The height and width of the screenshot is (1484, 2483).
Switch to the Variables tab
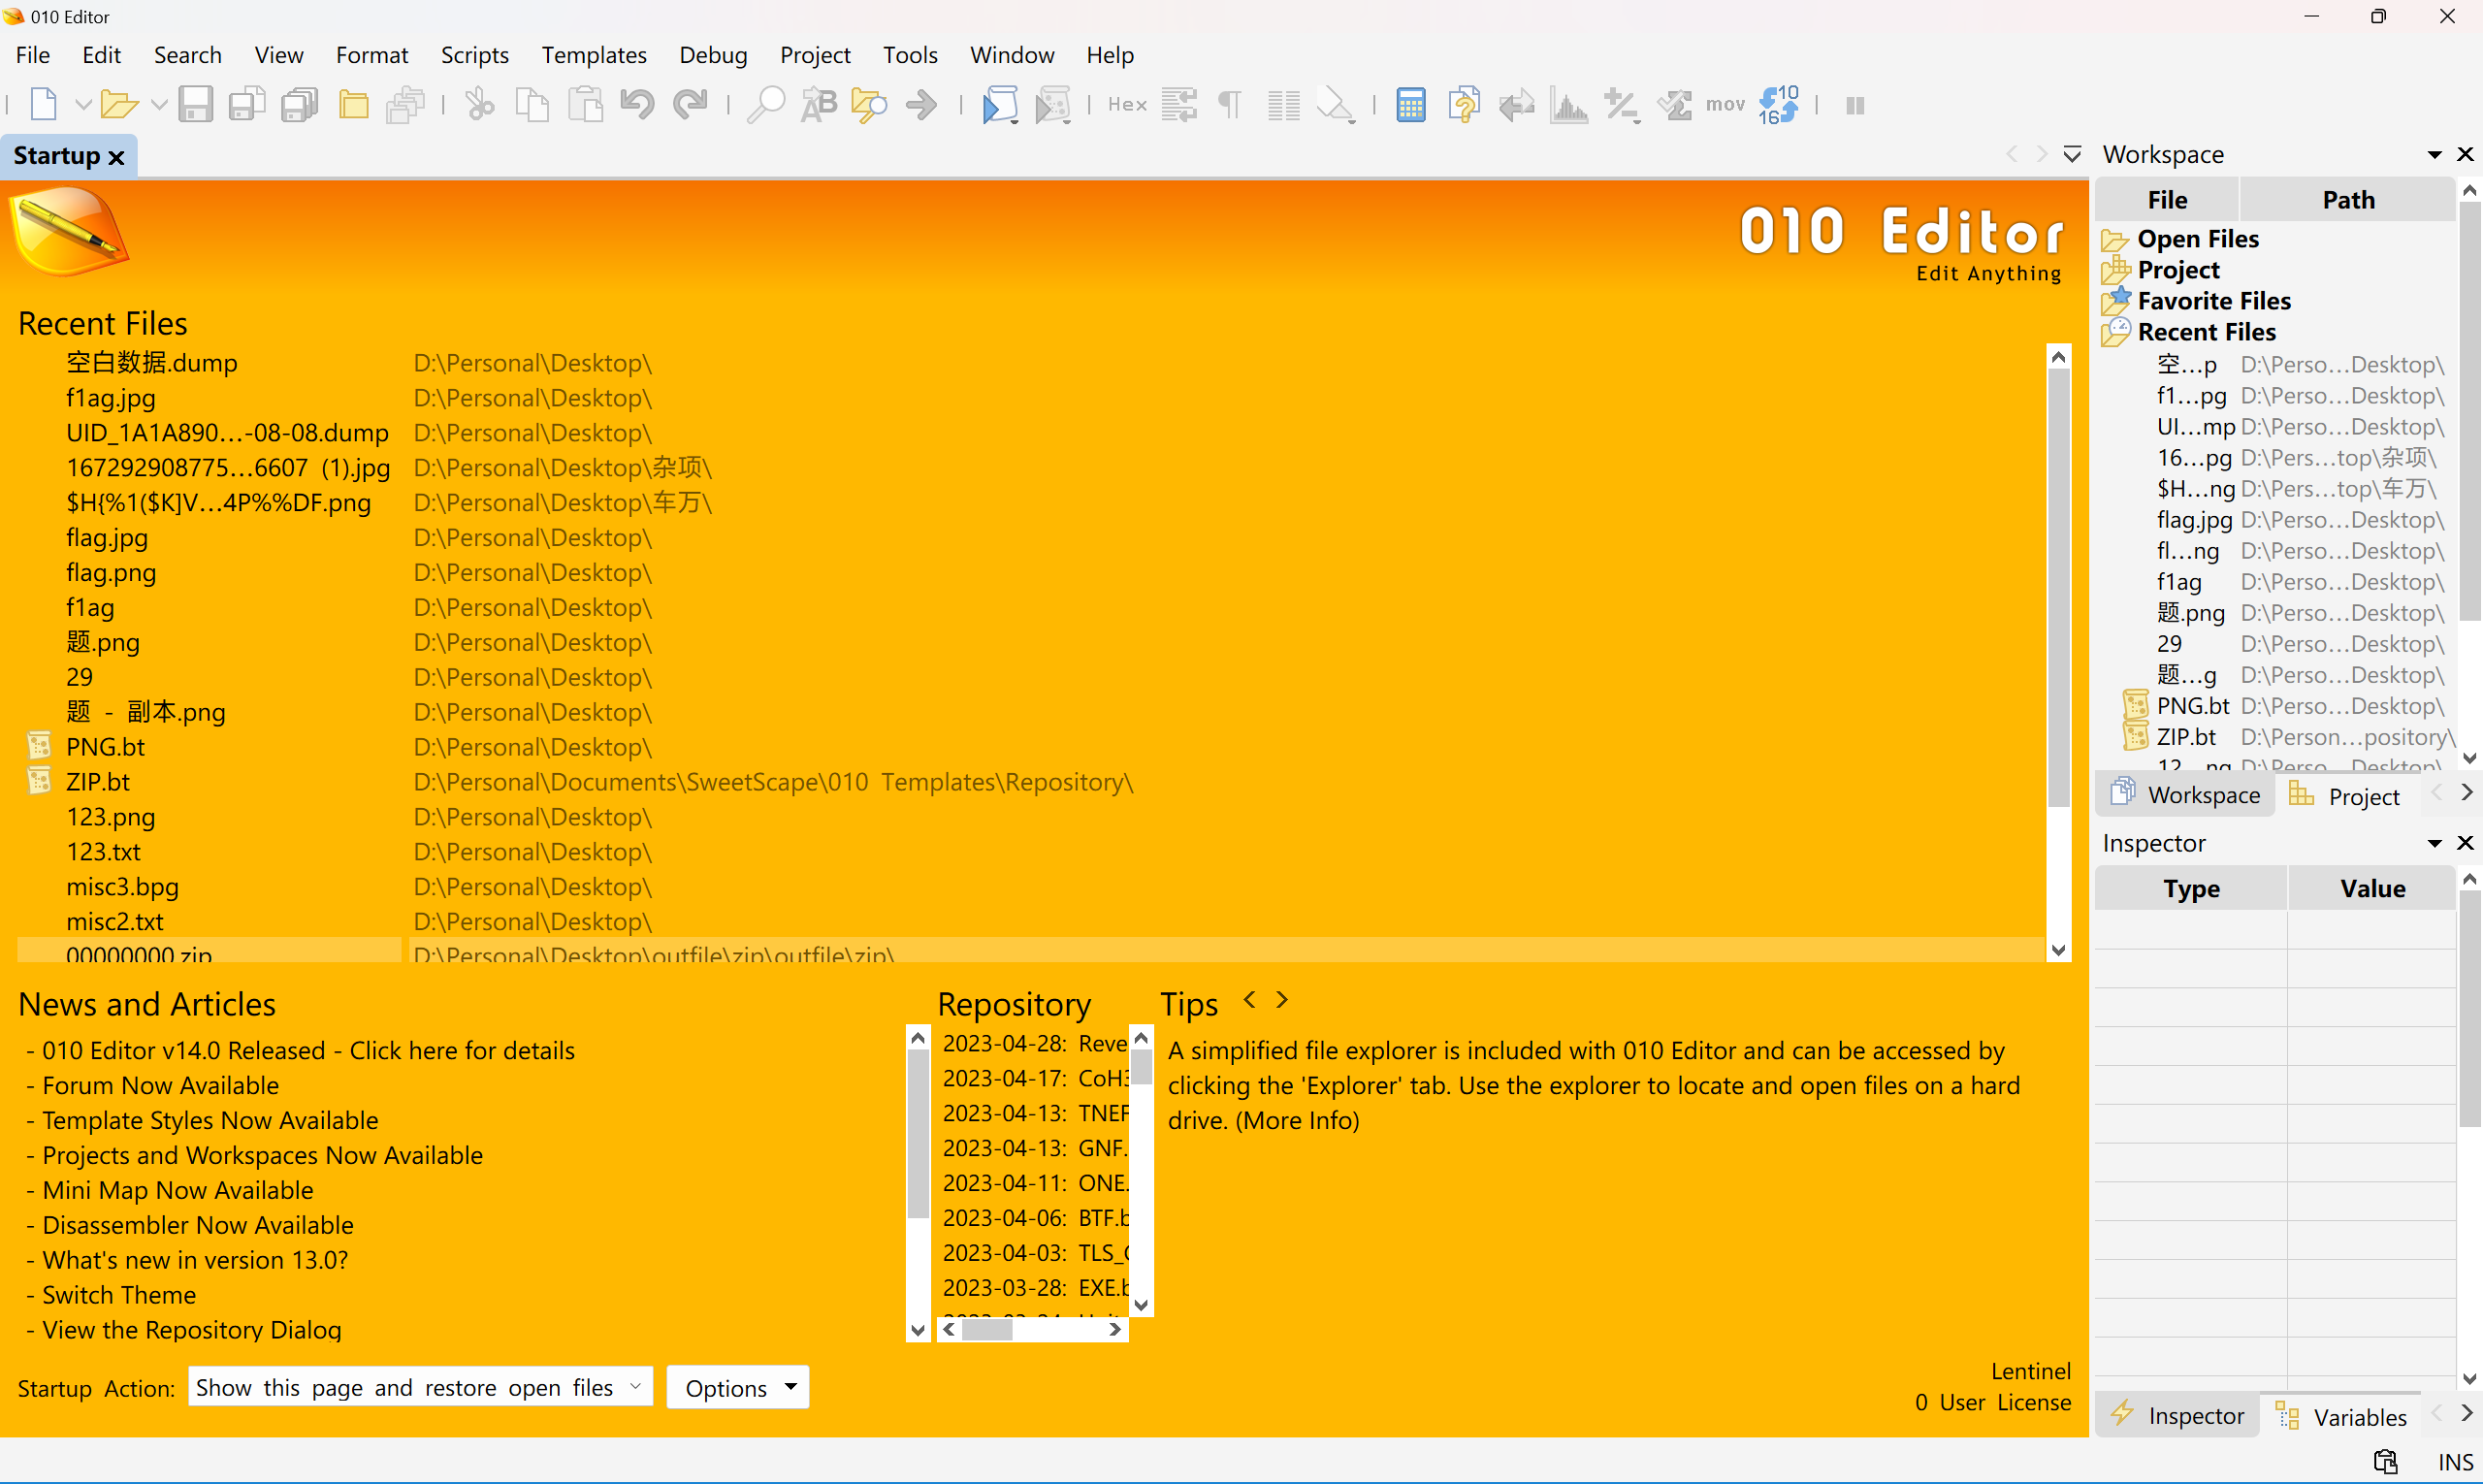2342,1416
